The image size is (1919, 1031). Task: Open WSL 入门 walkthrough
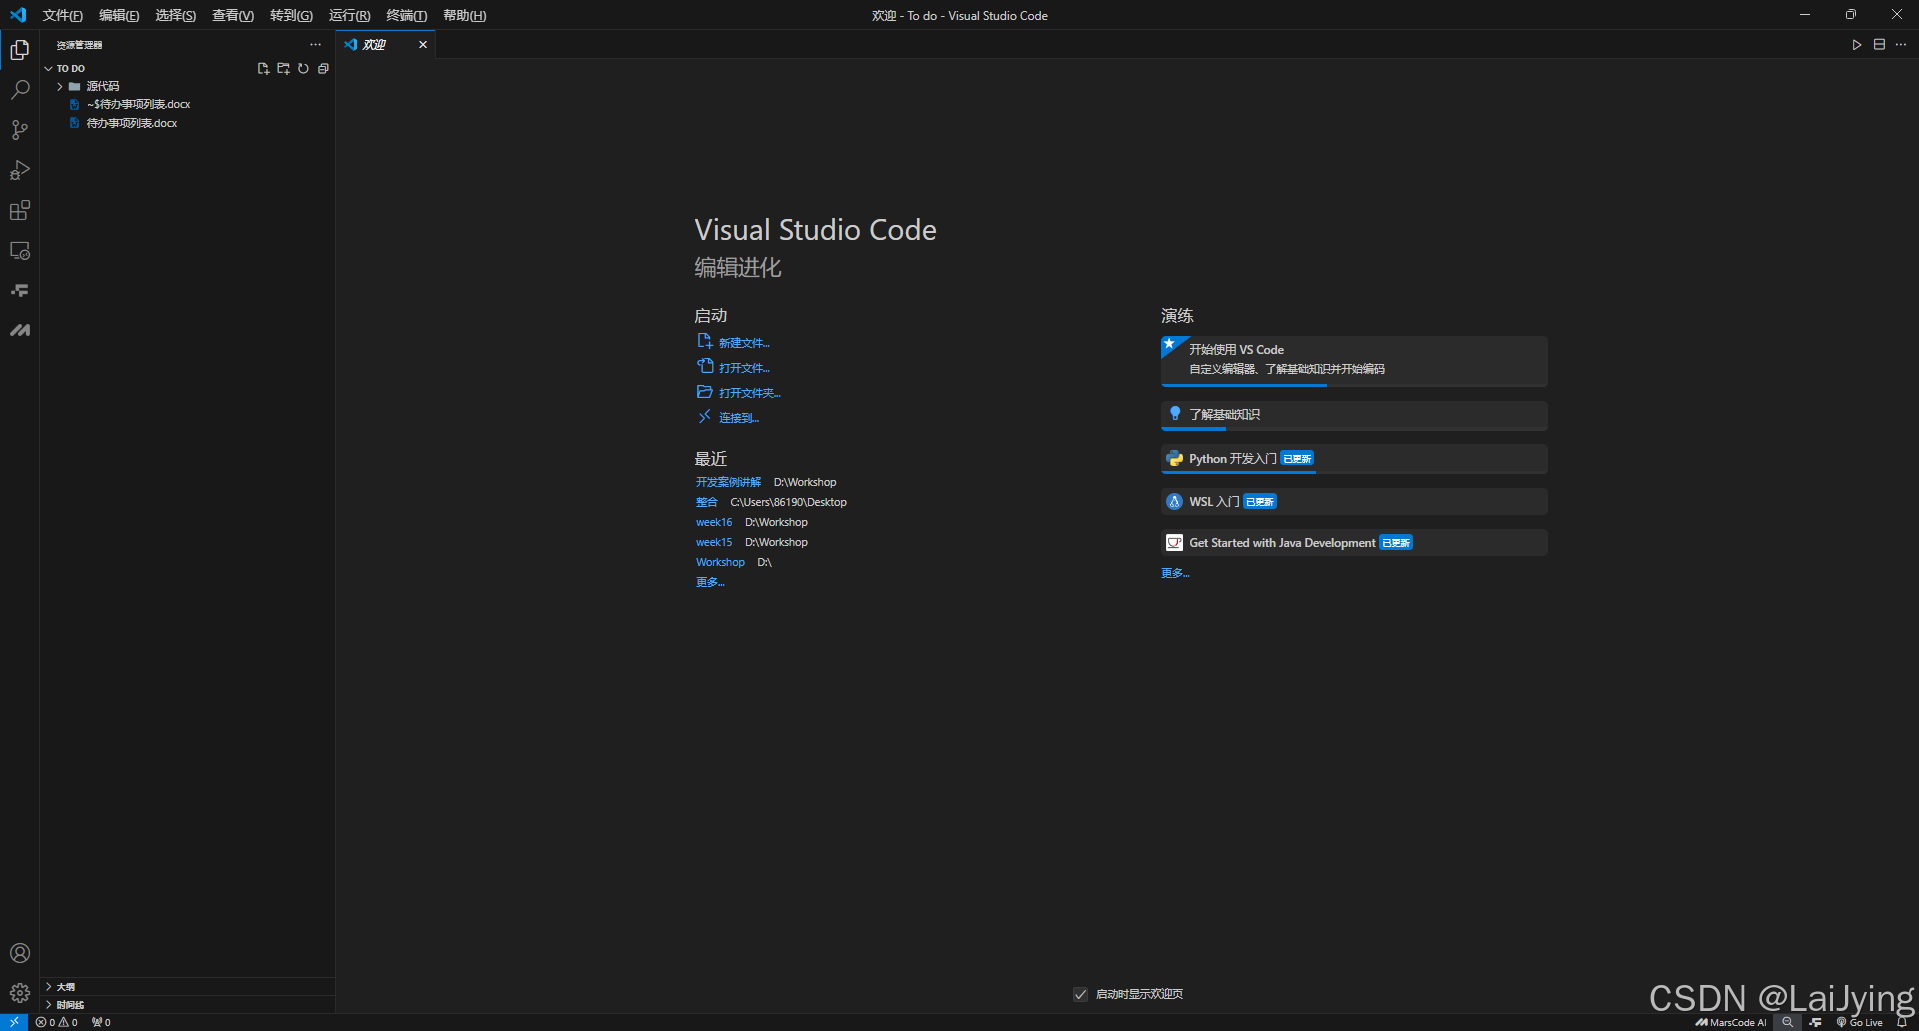pyautogui.click(x=1354, y=502)
